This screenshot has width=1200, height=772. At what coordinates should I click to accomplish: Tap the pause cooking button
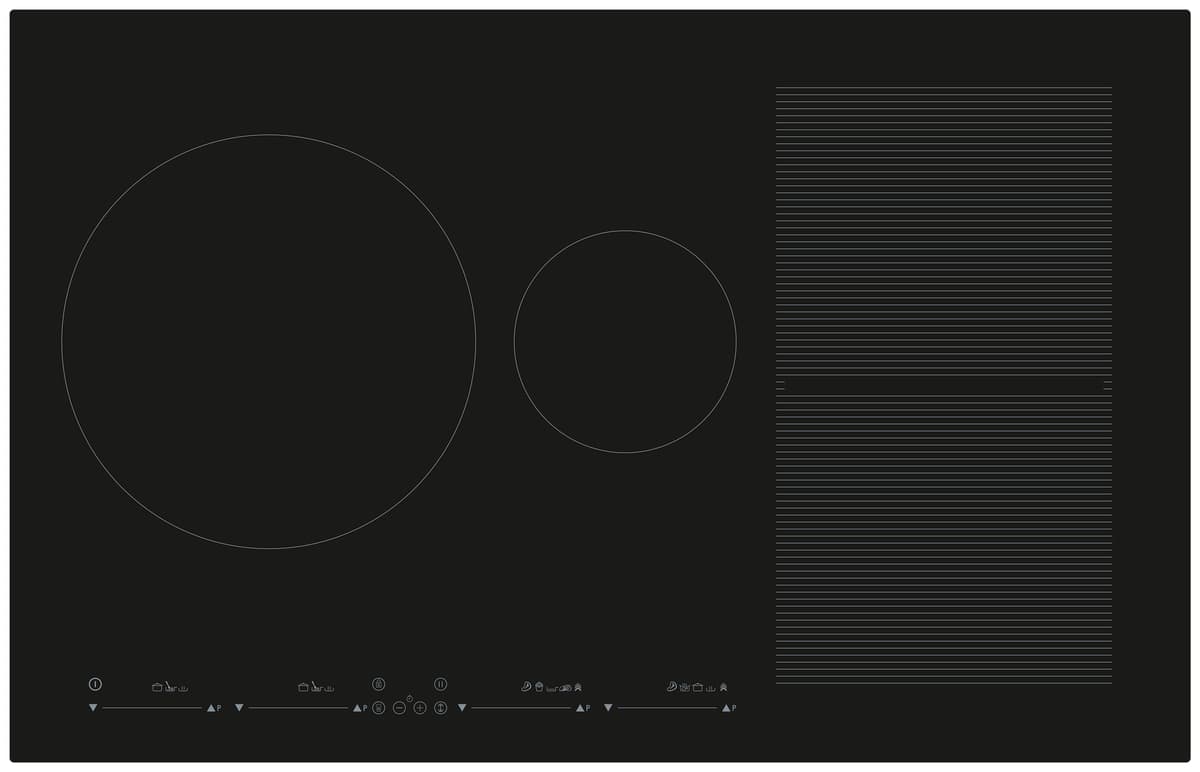[x=440, y=684]
